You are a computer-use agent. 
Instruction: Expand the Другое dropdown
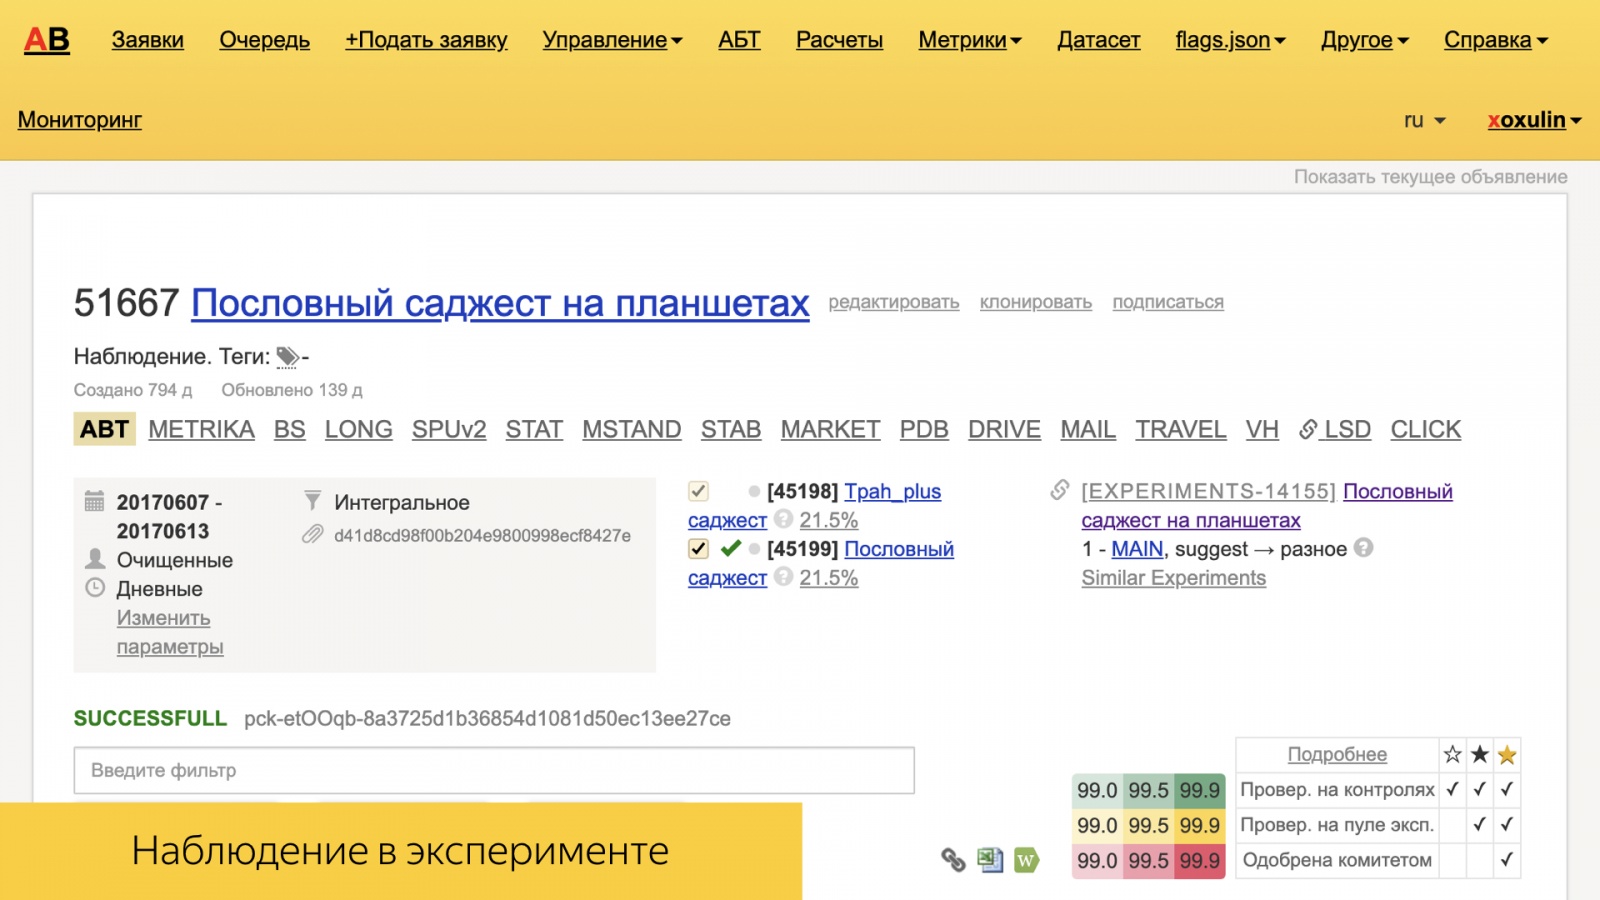click(x=1358, y=40)
